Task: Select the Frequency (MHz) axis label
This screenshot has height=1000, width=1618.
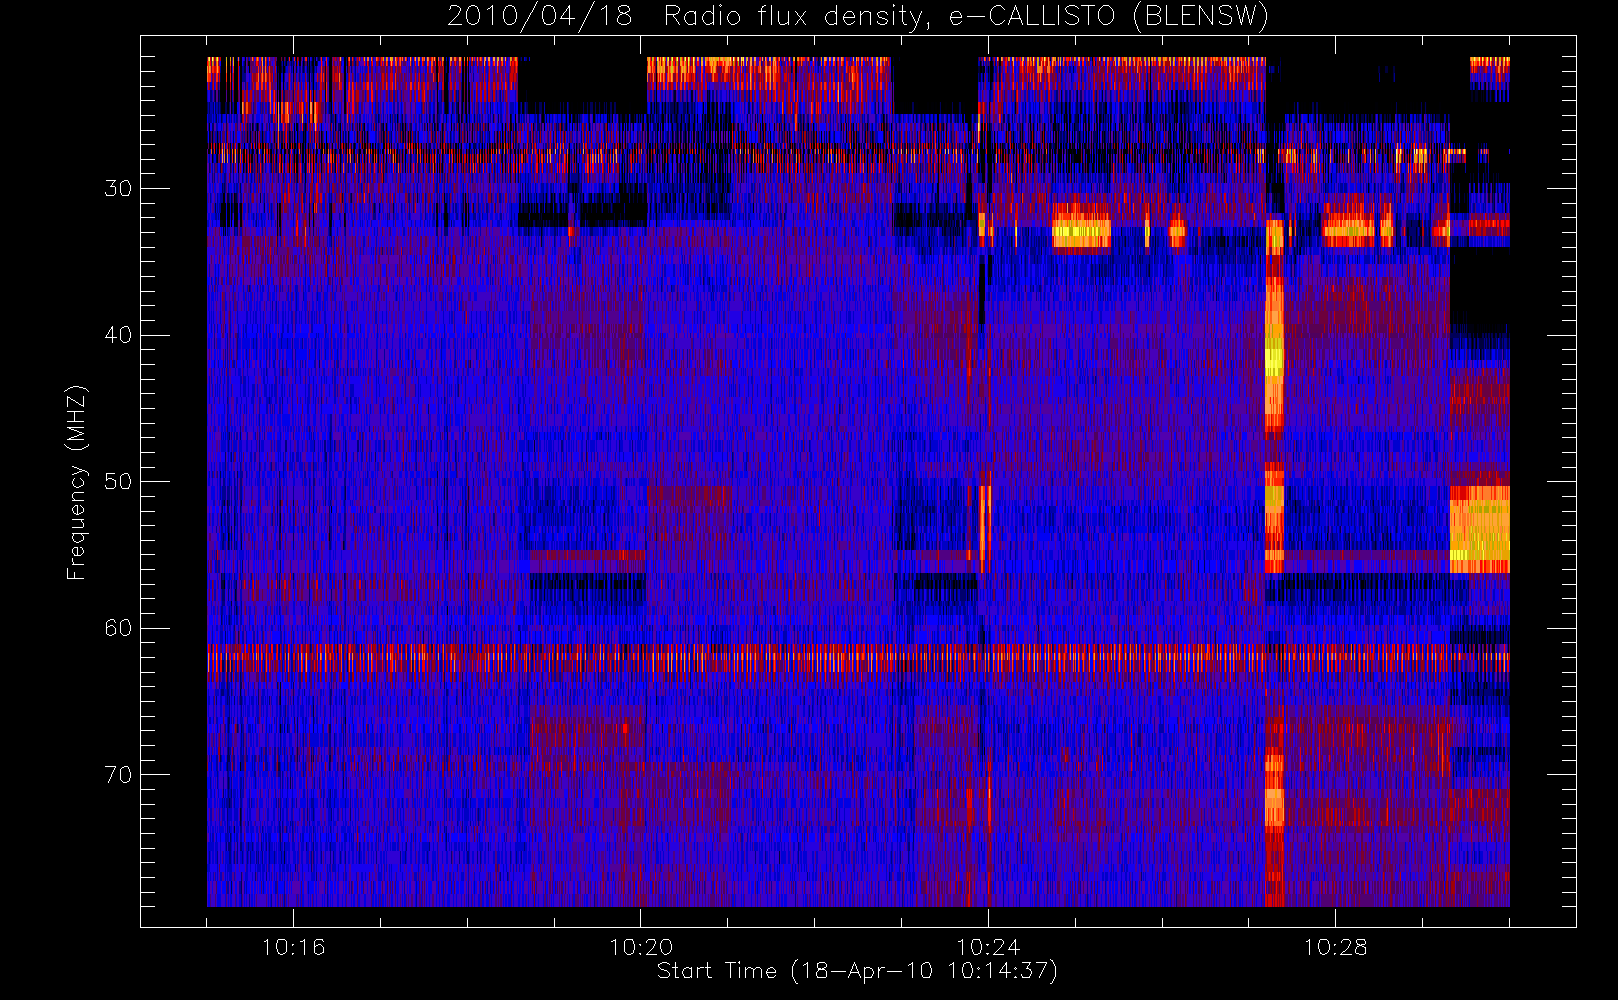Action: pos(77,482)
